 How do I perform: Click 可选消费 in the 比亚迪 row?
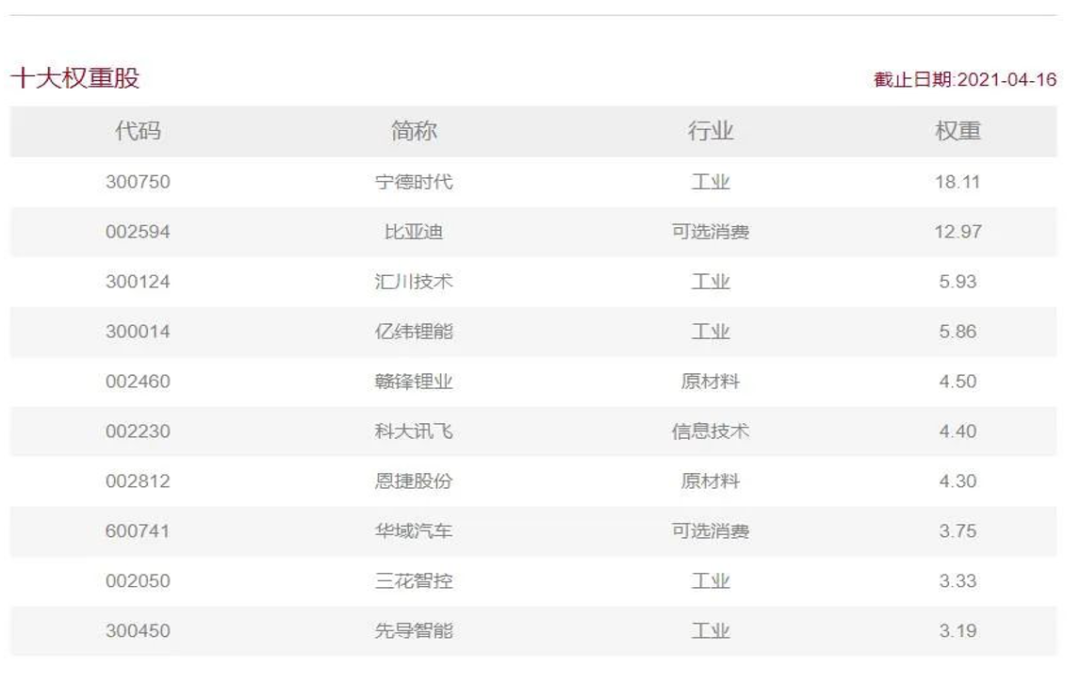(x=711, y=231)
